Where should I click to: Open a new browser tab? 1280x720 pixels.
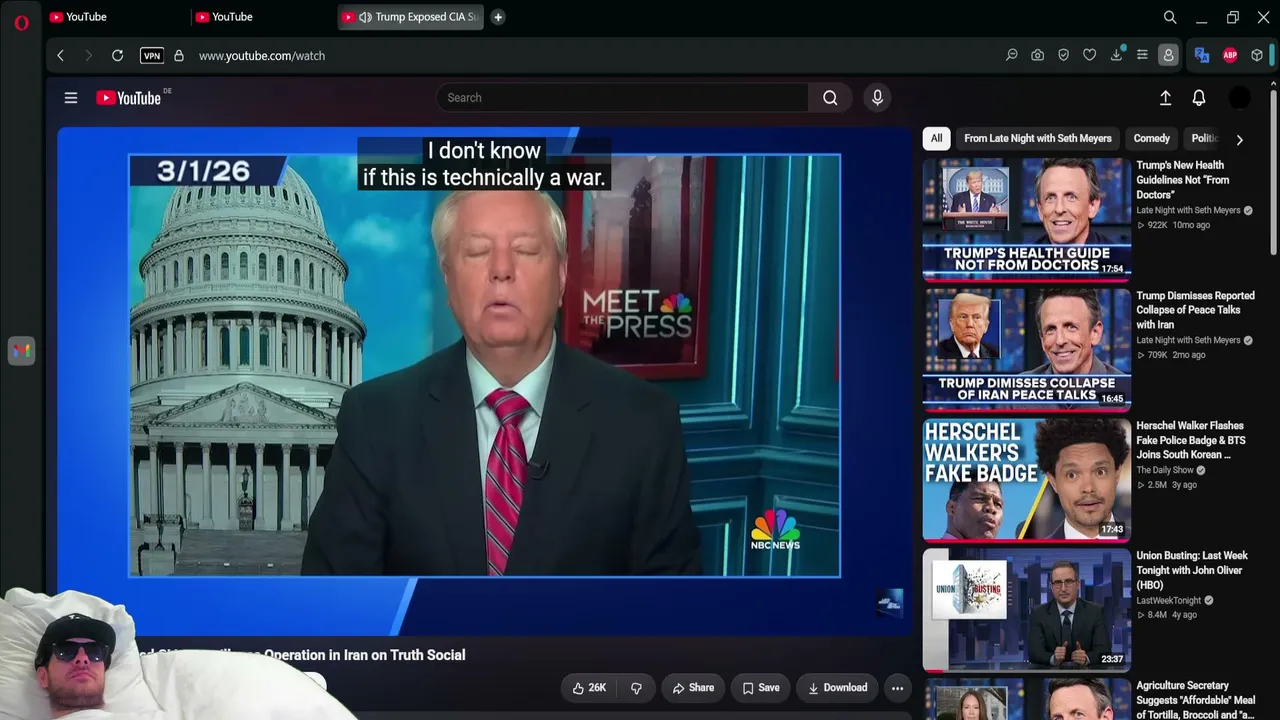(498, 17)
